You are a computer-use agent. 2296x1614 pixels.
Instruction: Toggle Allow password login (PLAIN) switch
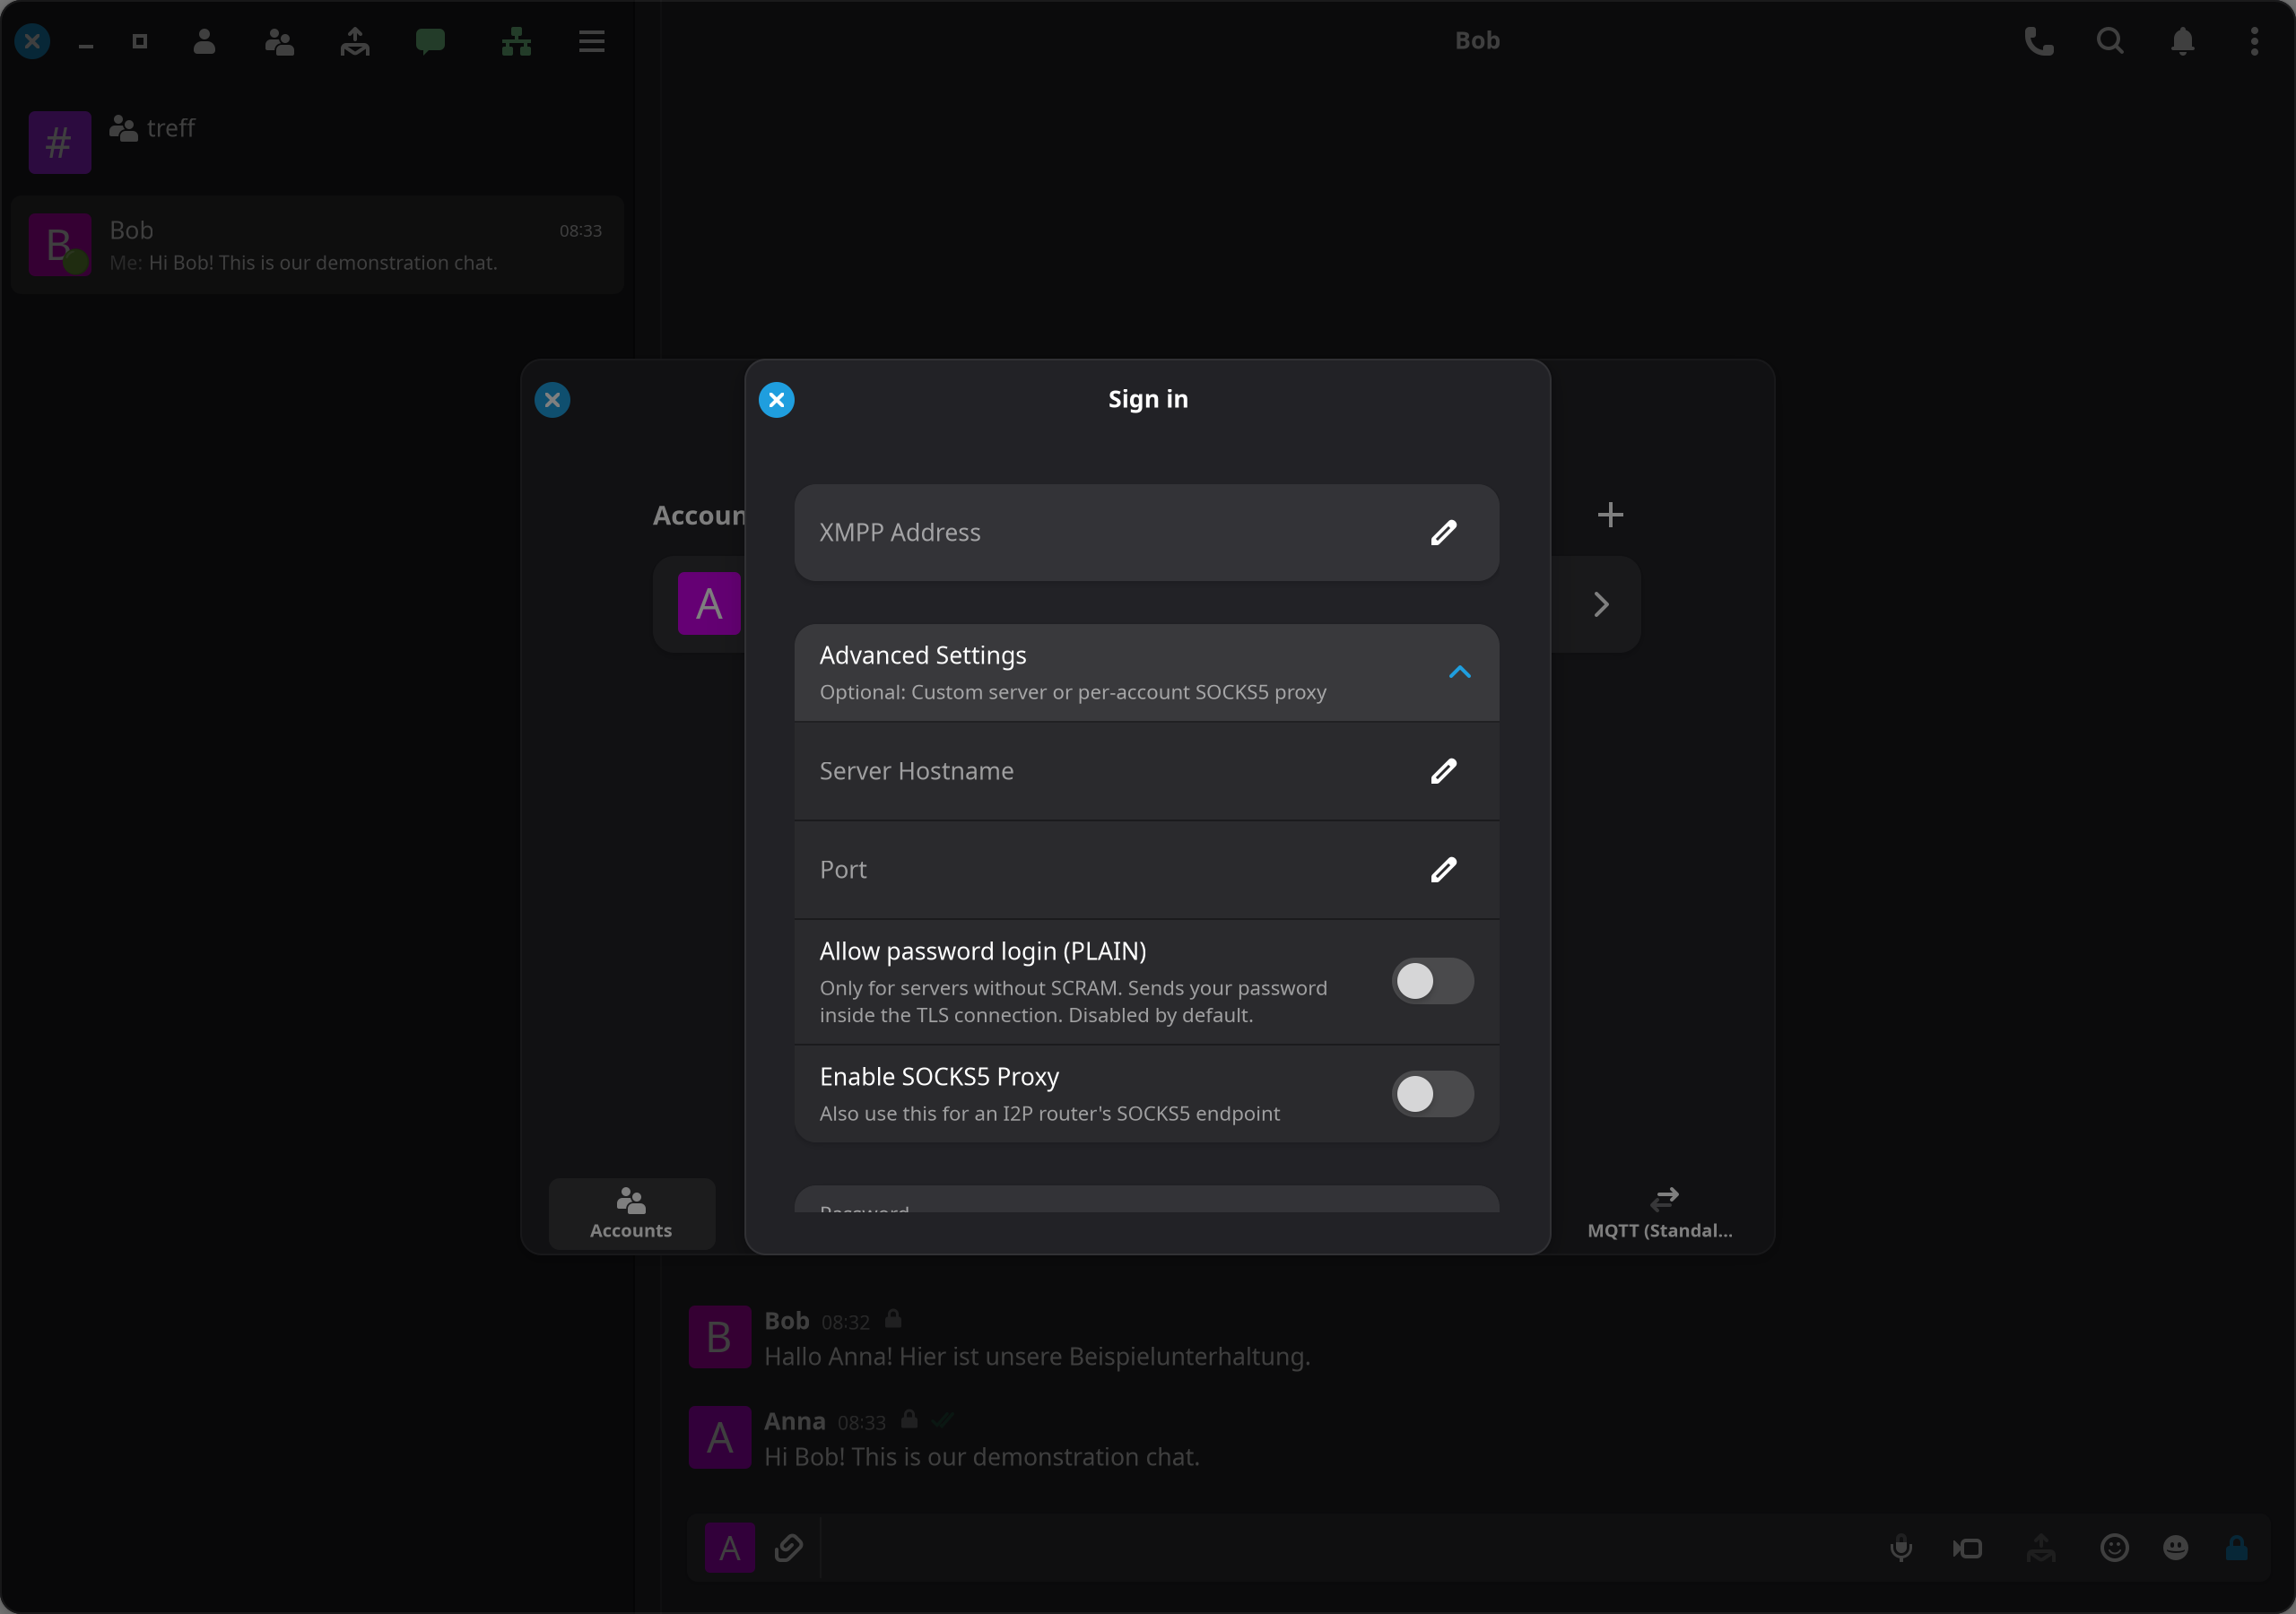click(1432, 981)
